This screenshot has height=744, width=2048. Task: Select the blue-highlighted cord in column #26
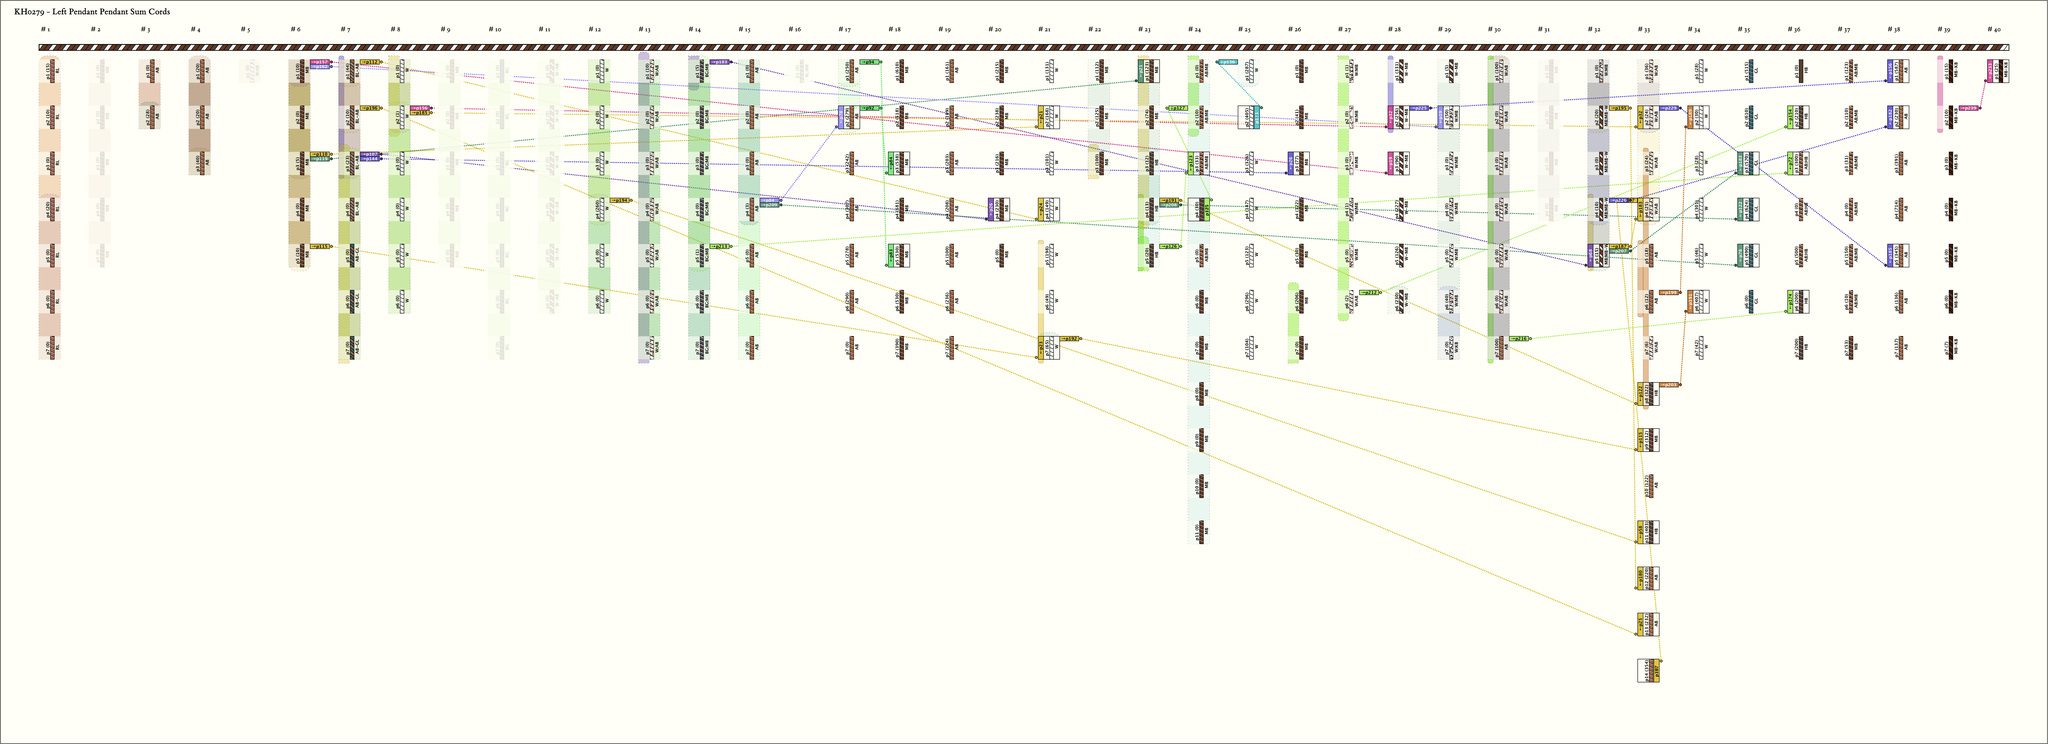(1294, 163)
